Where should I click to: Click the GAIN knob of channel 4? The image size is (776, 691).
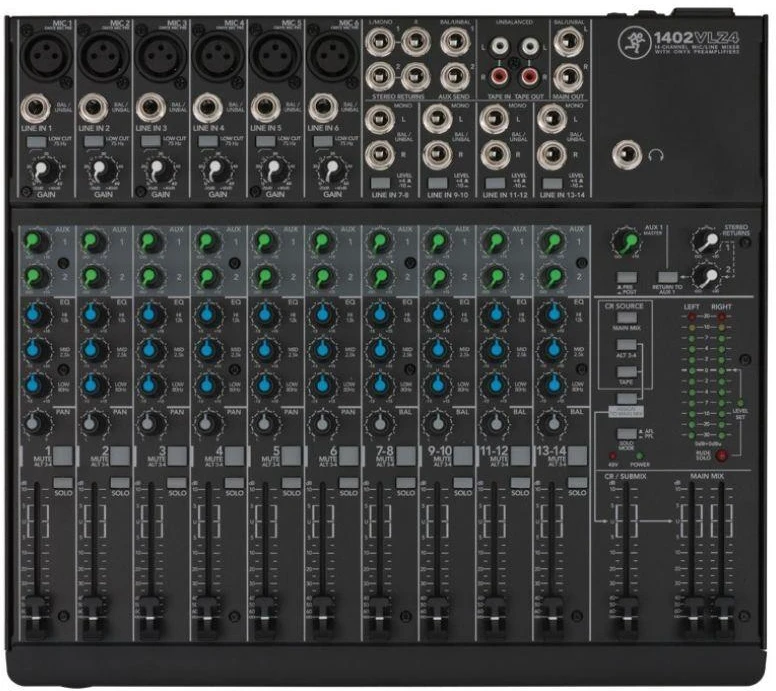[217, 171]
